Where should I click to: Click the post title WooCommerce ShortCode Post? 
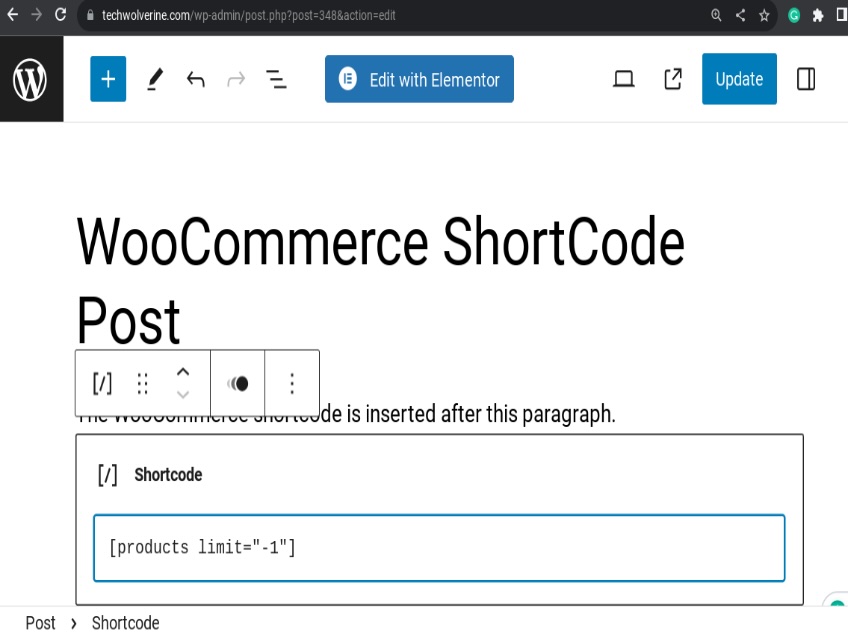380,280
